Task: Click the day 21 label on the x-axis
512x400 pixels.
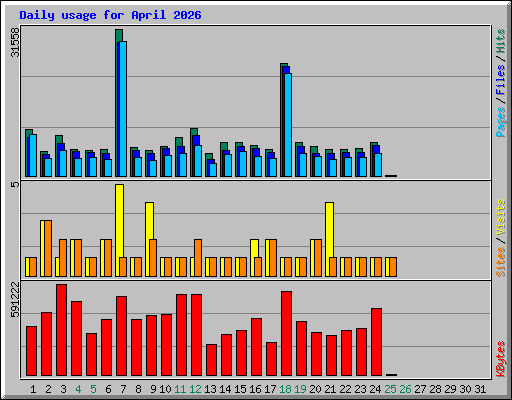Action: click(330, 389)
